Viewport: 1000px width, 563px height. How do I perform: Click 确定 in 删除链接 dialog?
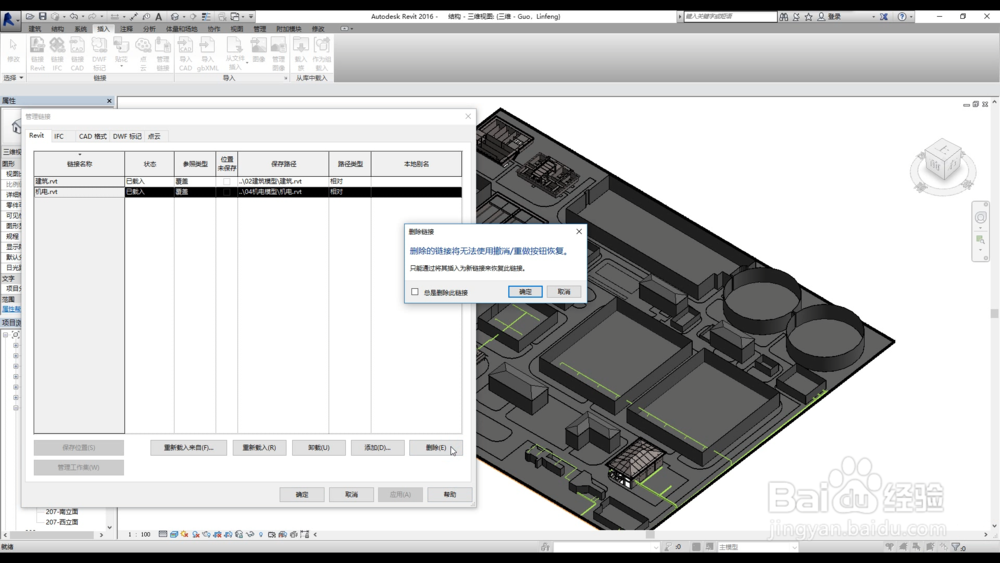(x=525, y=291)
